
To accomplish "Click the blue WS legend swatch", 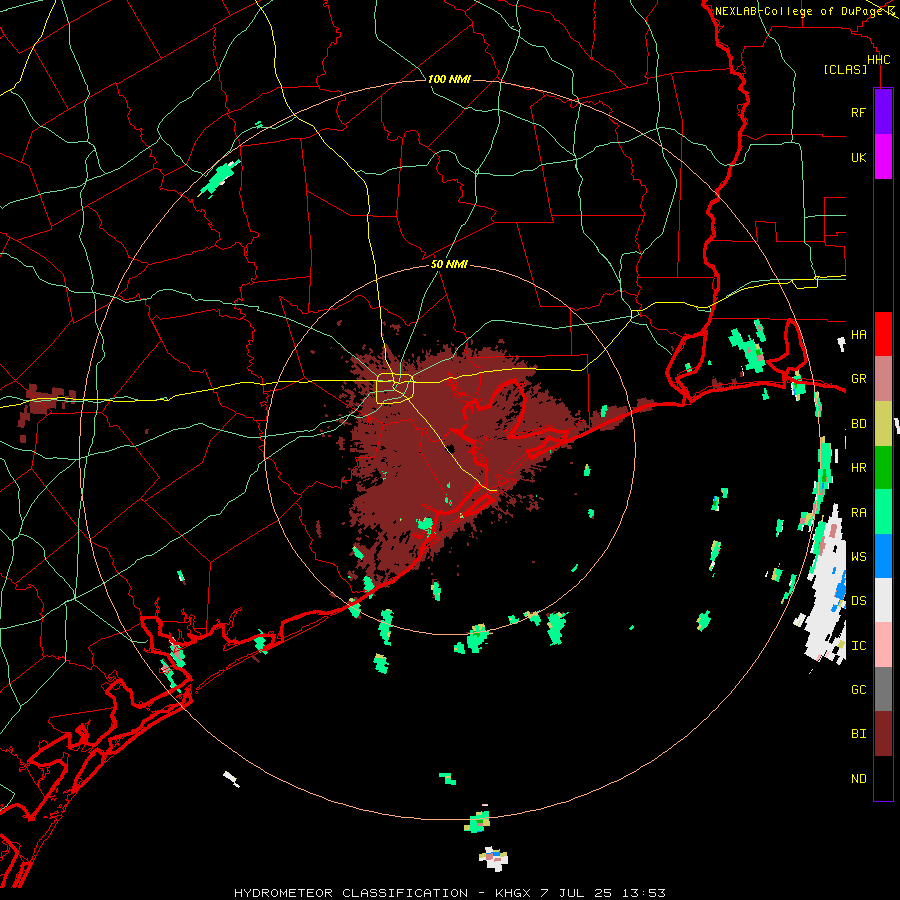I will [883, 556].
